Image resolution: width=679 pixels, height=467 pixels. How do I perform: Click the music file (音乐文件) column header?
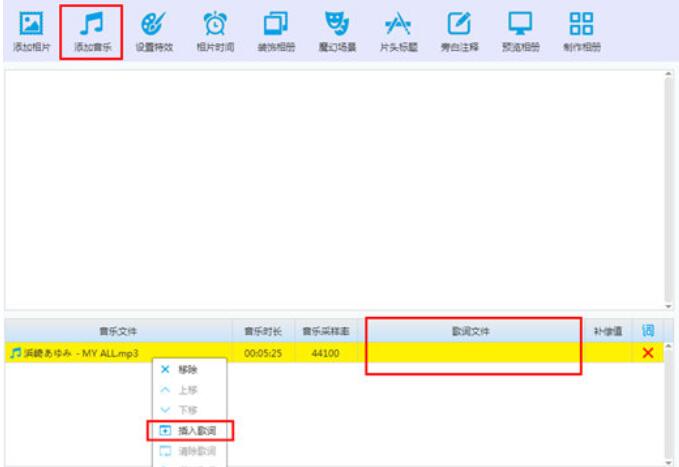click(x=118, y=330)
